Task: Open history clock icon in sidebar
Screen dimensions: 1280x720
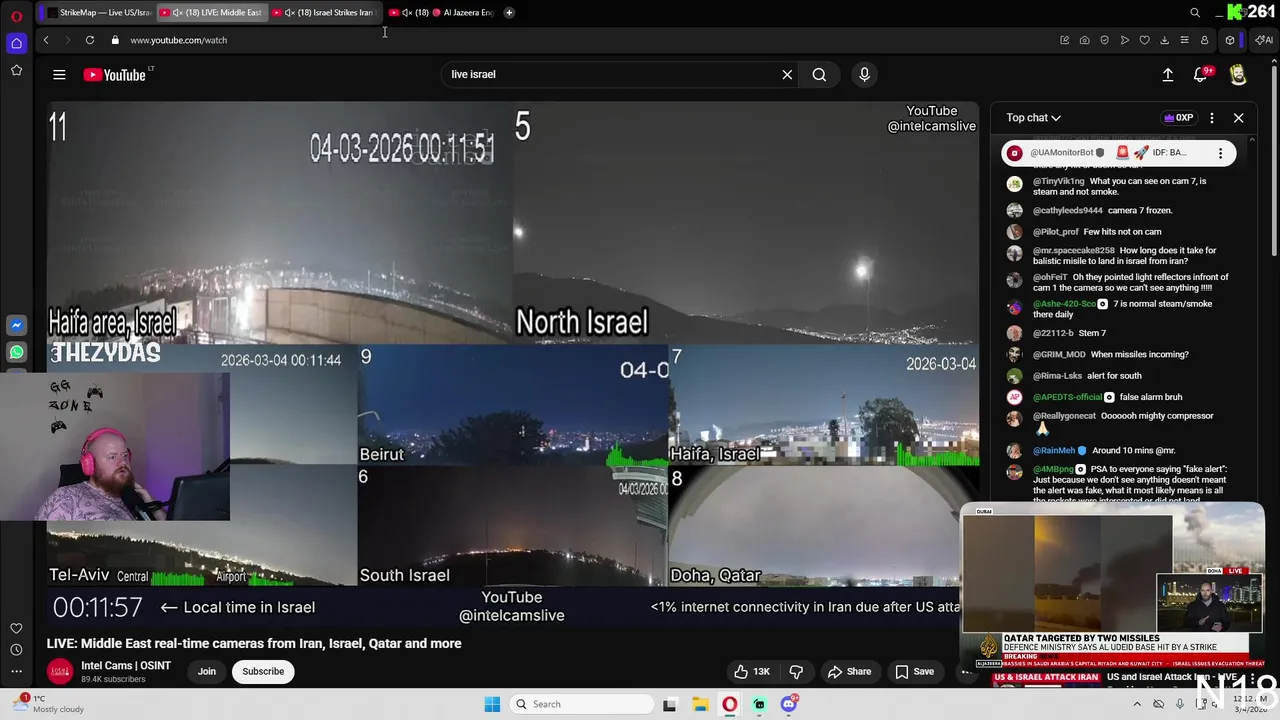Action: pos(16,650)
